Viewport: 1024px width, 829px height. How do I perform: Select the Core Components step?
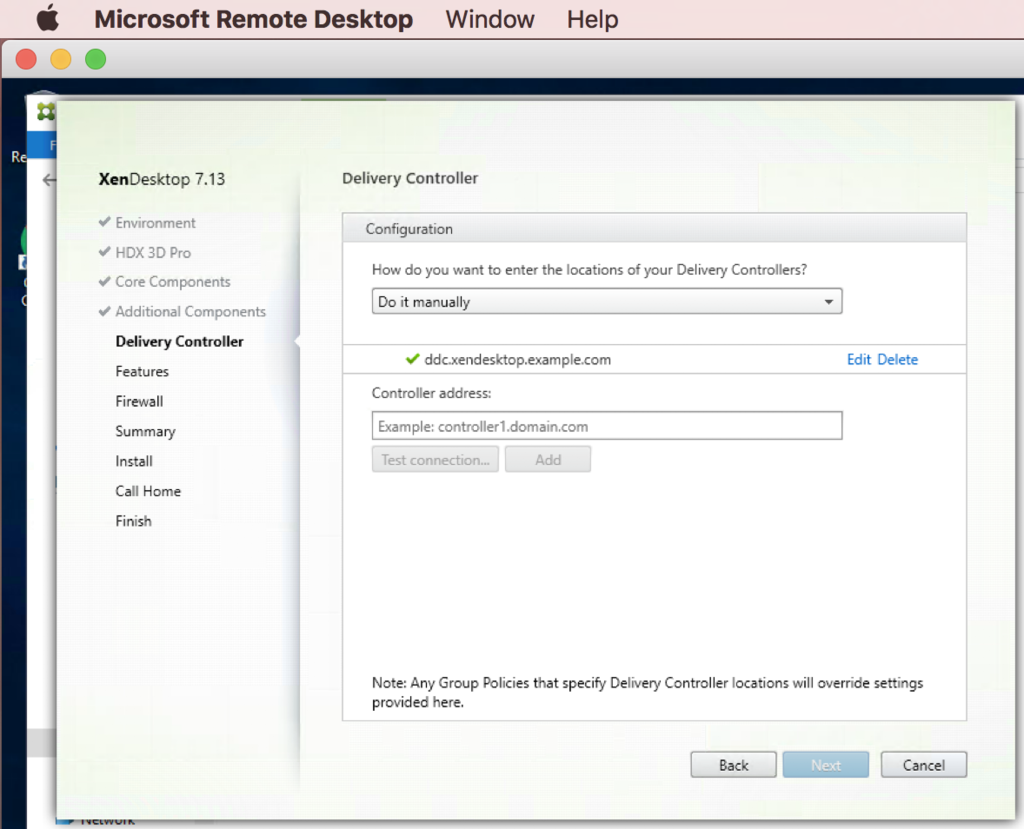click(x=173, y=282)
